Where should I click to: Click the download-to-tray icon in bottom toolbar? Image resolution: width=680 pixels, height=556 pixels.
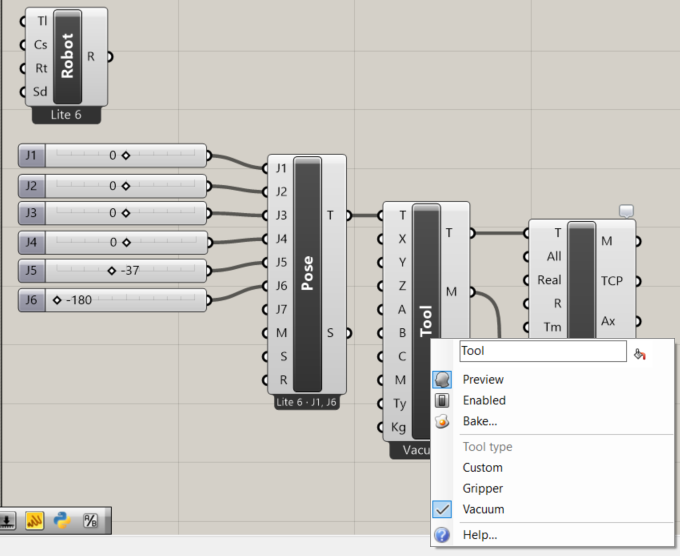coord(7,520)
